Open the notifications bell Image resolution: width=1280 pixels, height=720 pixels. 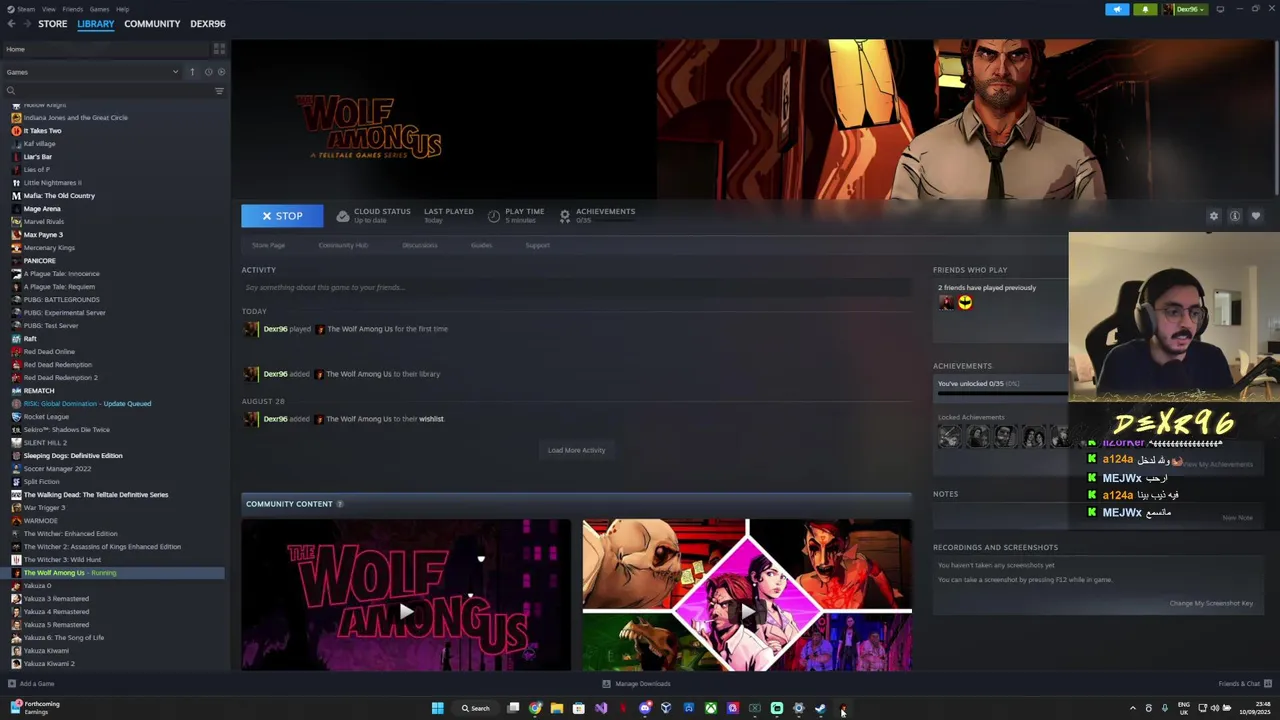pyautogui.click(x=1145, y=9)
